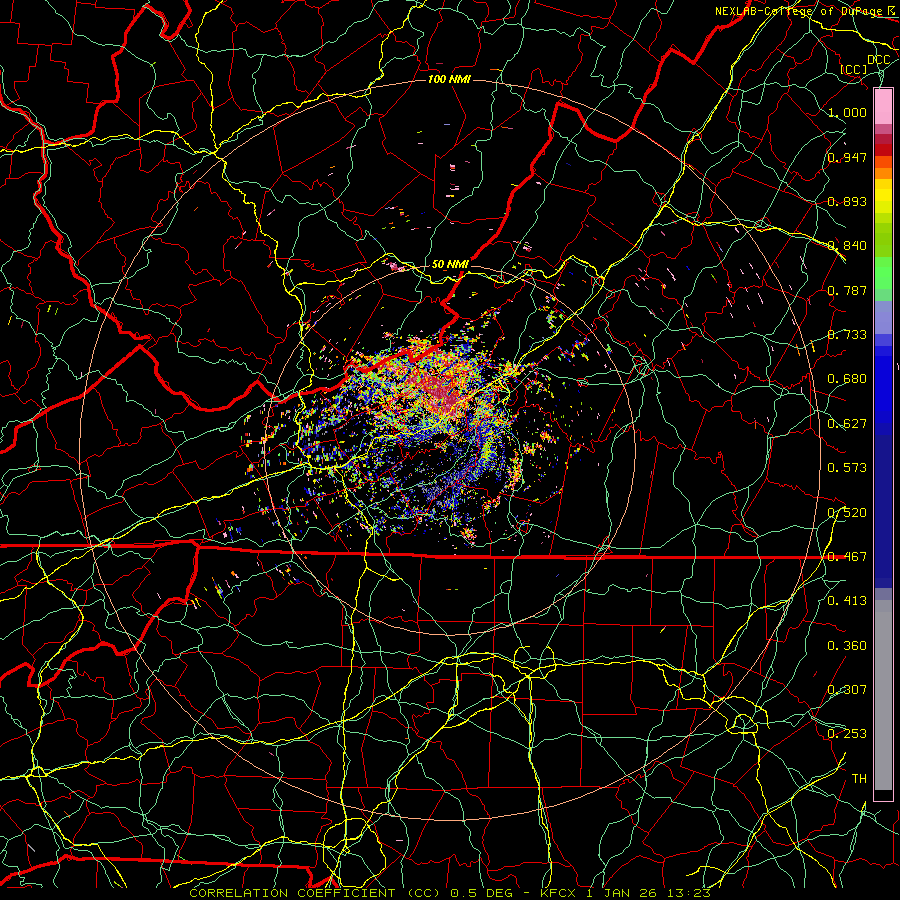Select the 0.680 scale value
Screen dimensions: 900x900
click(847, 379)
